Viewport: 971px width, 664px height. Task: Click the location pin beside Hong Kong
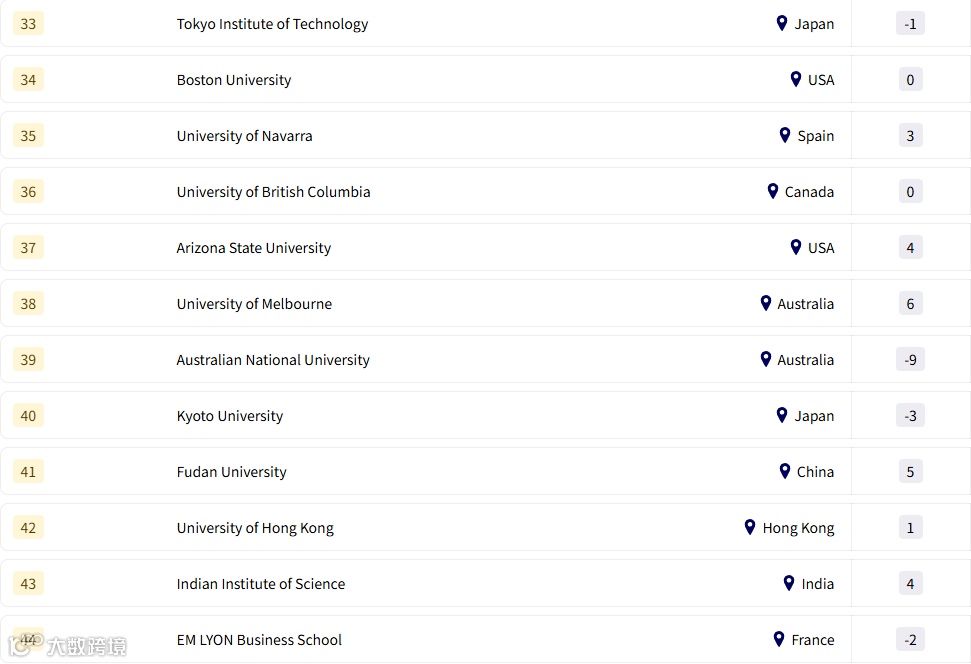click(x=750, y=527)
